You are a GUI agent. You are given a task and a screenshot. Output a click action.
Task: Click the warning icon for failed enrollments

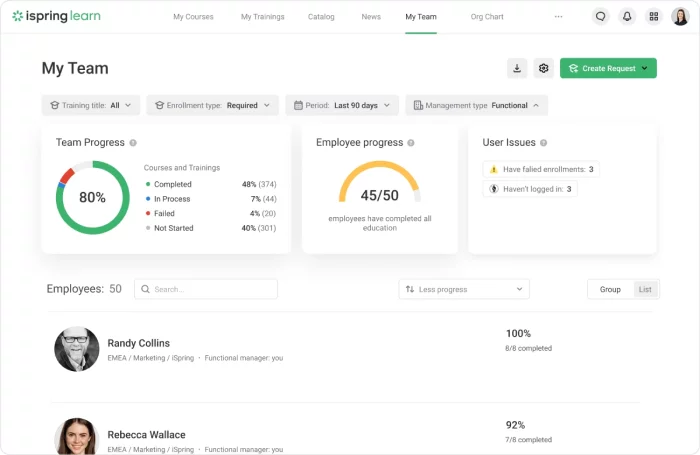click(494, 169)
